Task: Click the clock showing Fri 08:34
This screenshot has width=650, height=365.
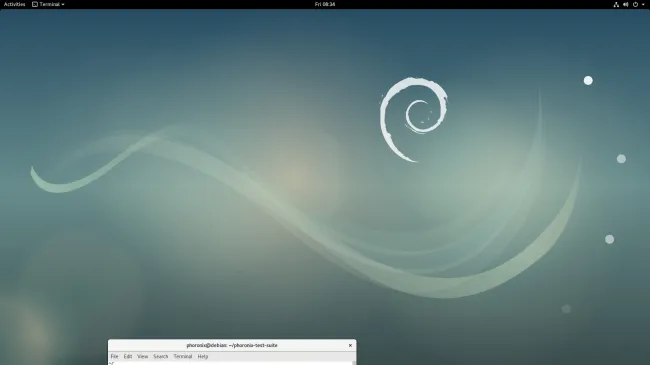Action: 325,4
